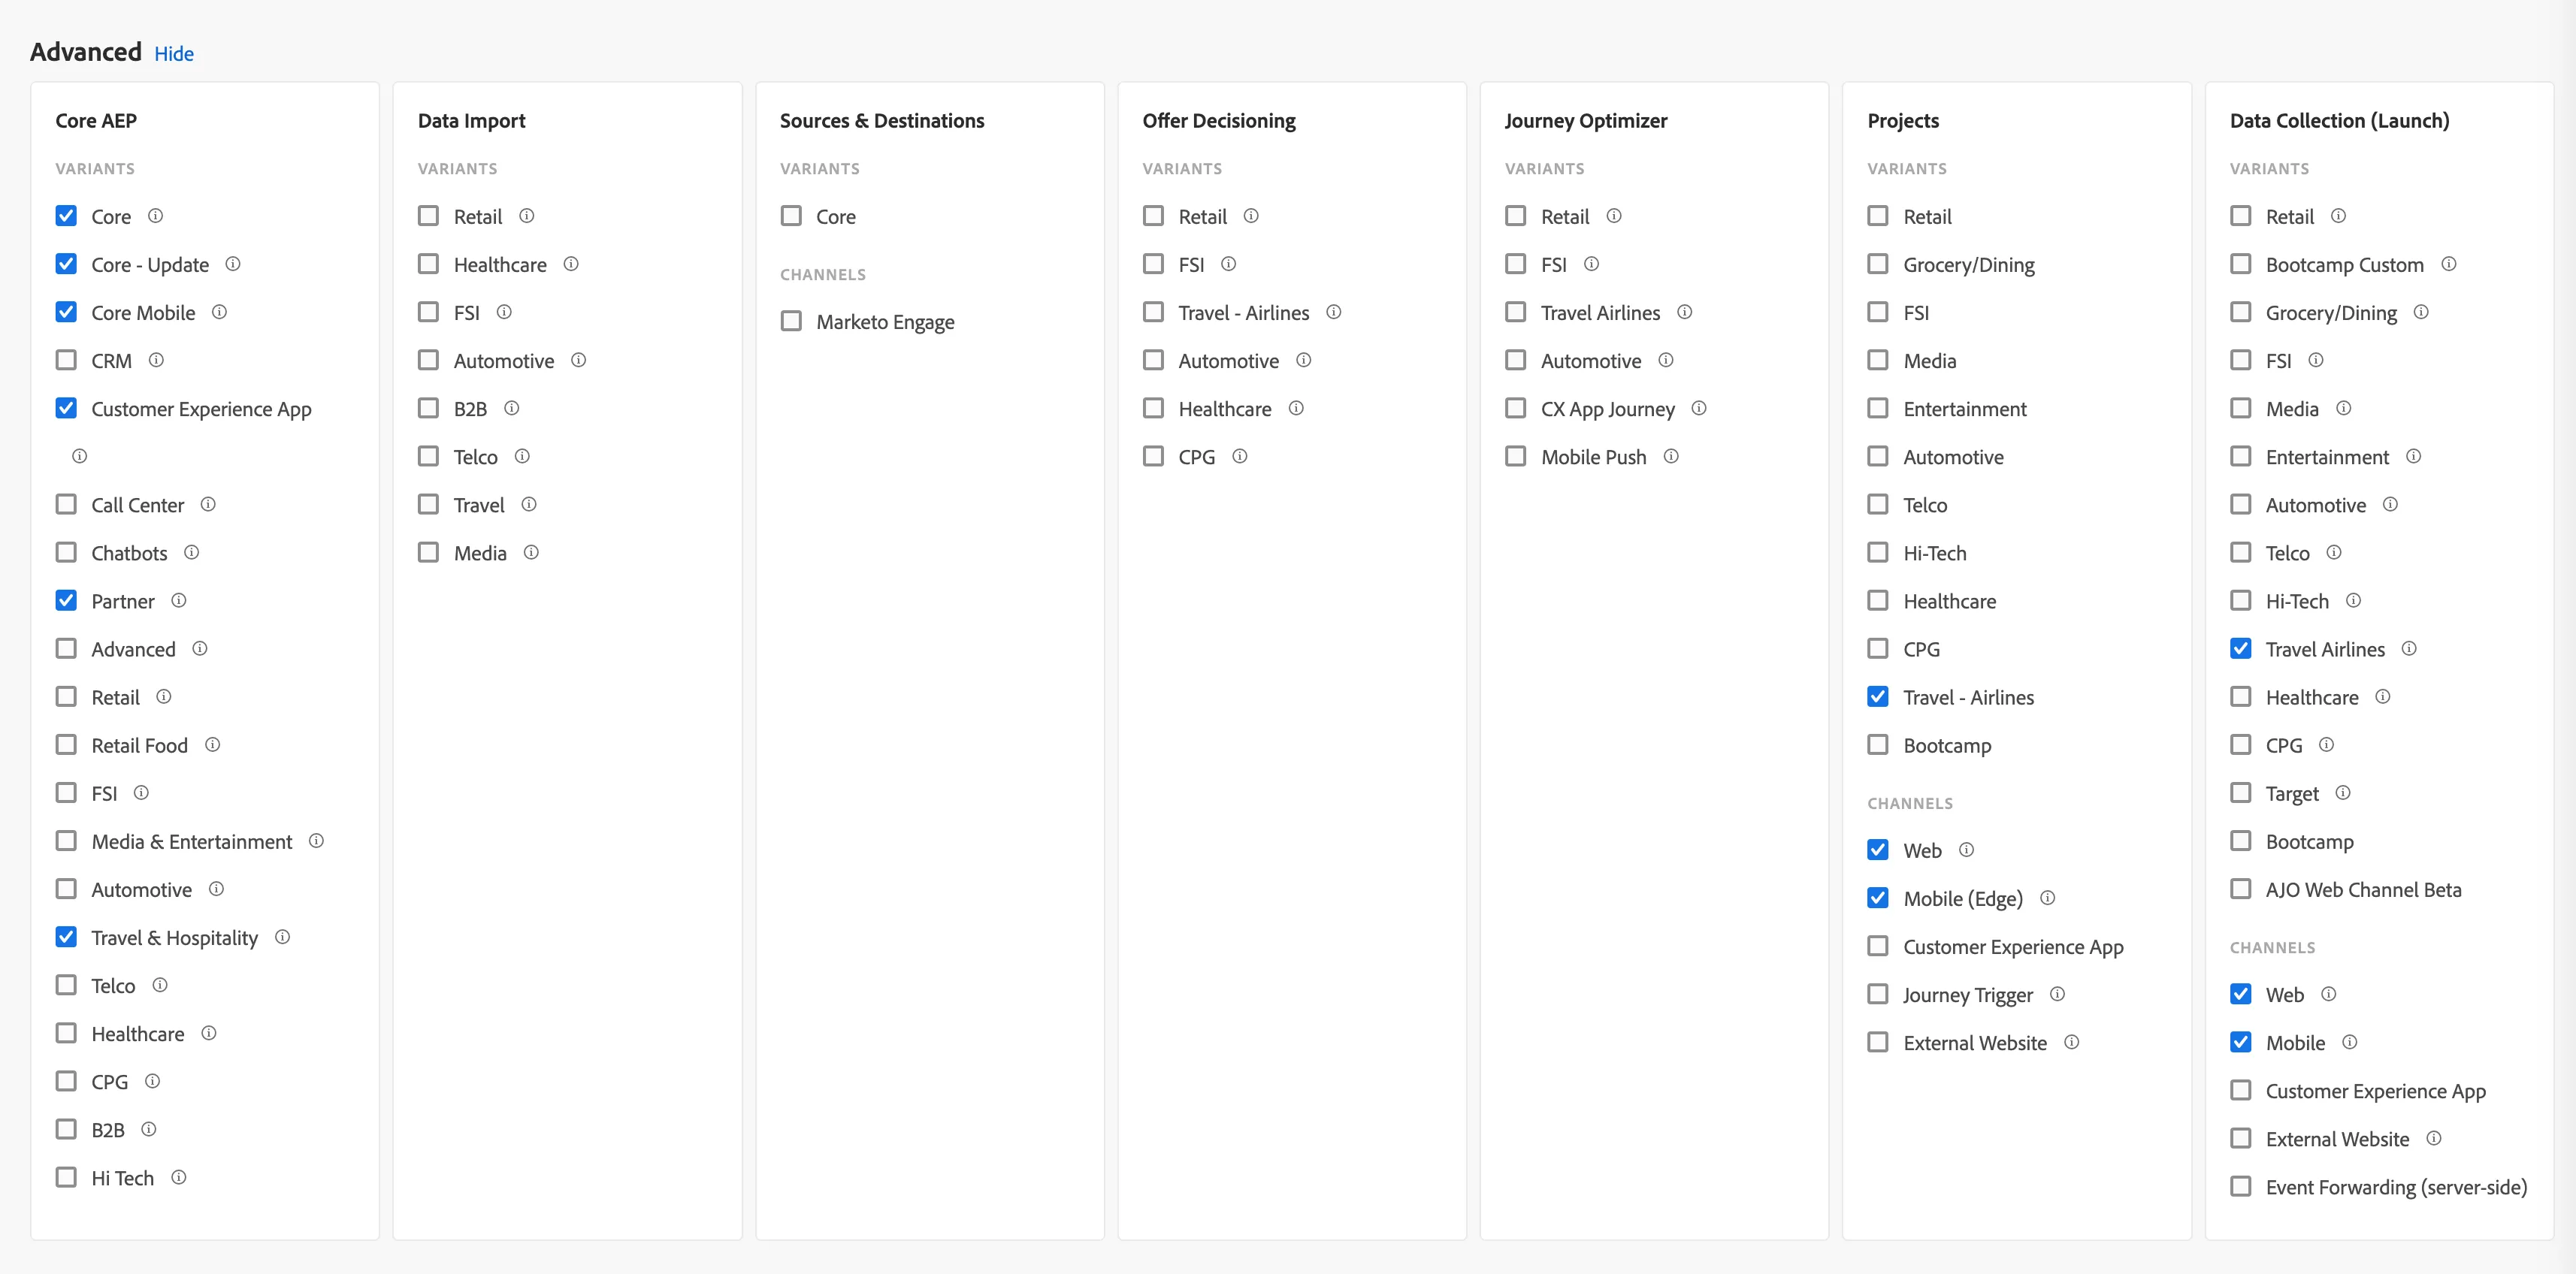Click info icon beside Hi Tech
Viewport: 2576px width, 1274px height.
point(178,1177)
